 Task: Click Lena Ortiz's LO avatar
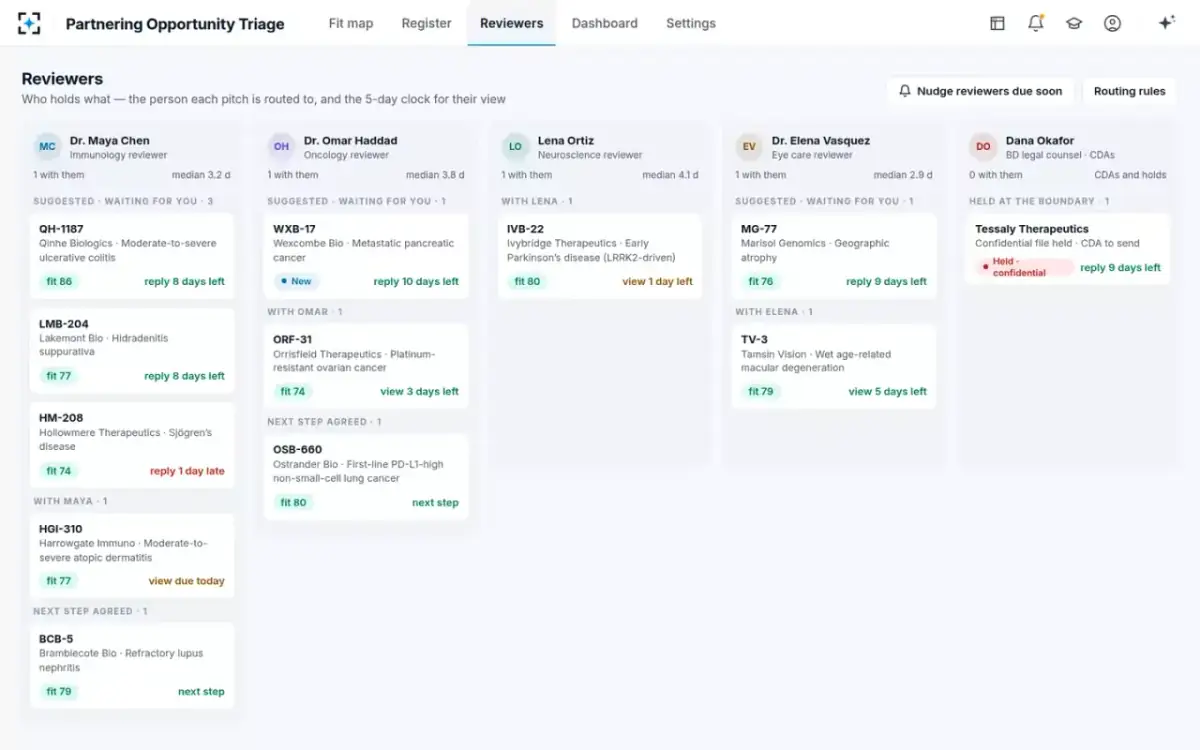pos(515,147)
